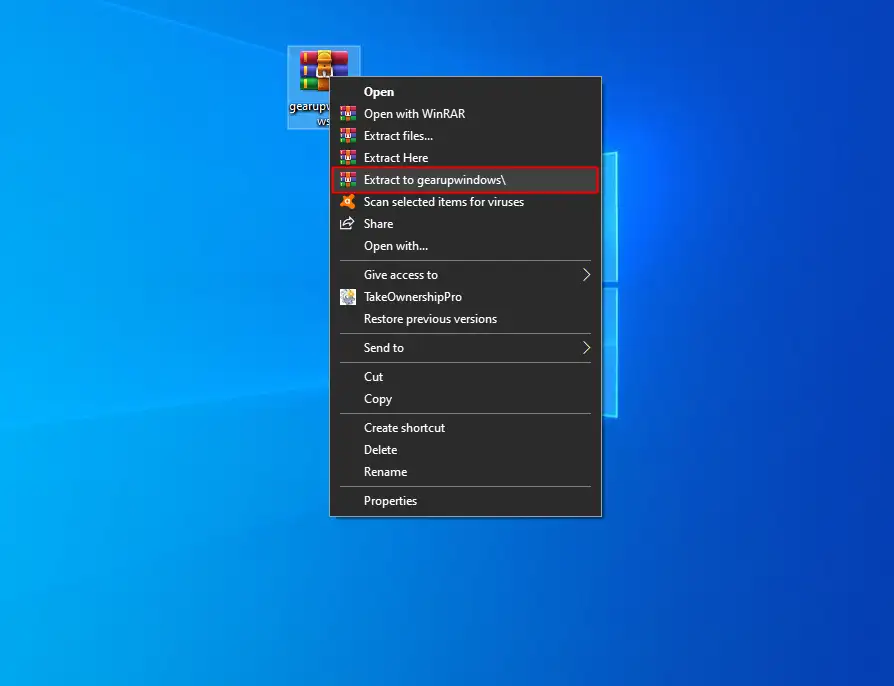Select Open with... menu entry
894x686 pixels.
click(x=465, y=246)
